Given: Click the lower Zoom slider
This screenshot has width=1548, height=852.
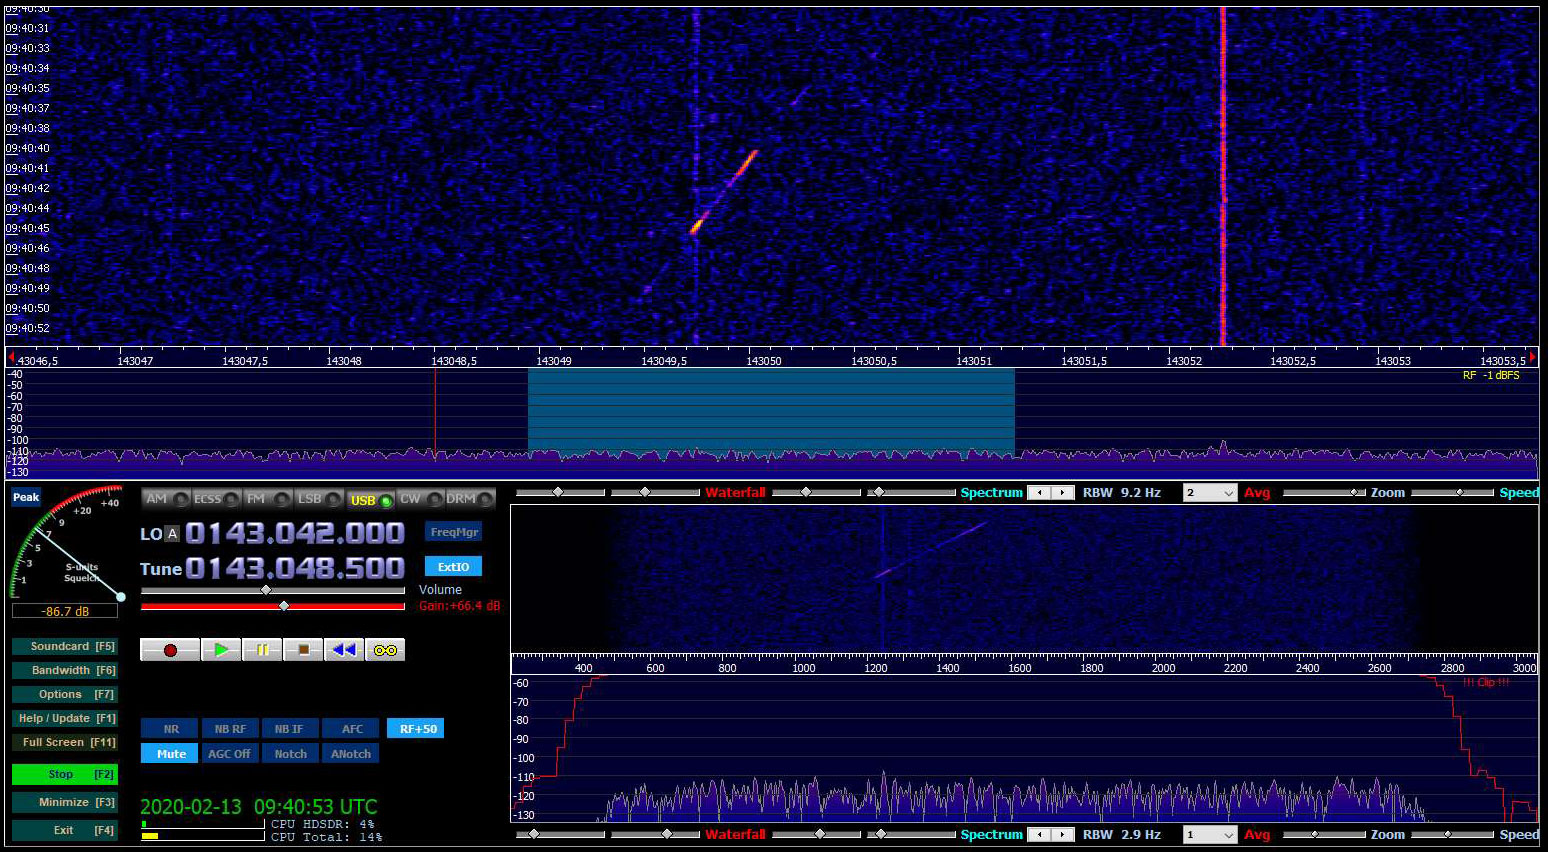Looking at the screenshot, I should click(x=1323, y=834).
